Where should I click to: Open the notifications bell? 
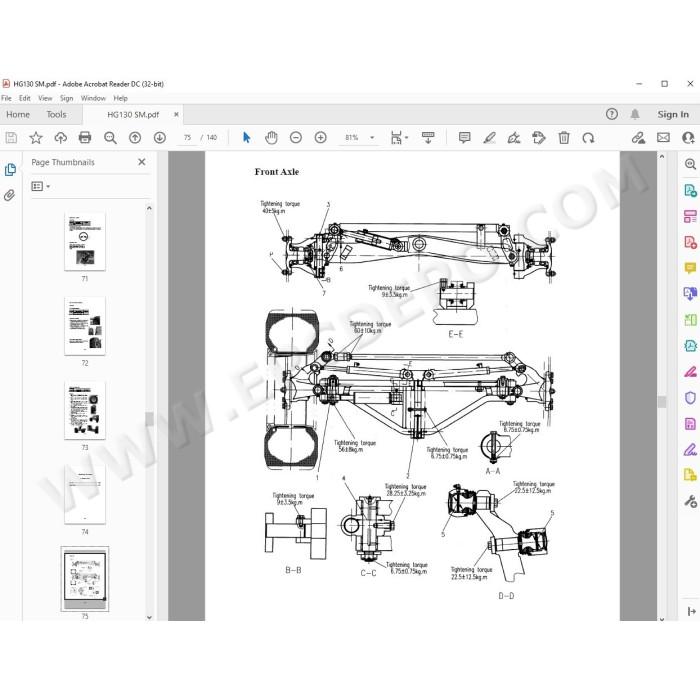(x=635, y=114)
